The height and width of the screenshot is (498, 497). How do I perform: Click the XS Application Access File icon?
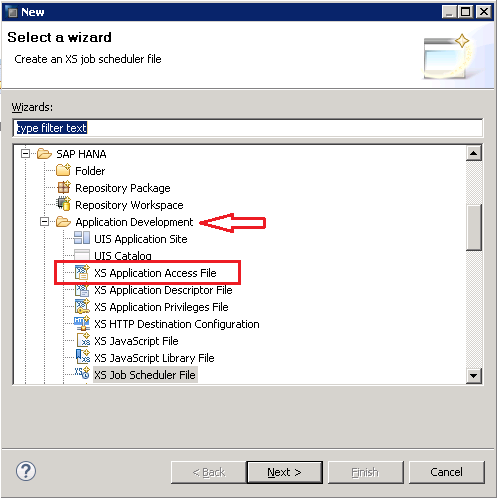(82, 272)
